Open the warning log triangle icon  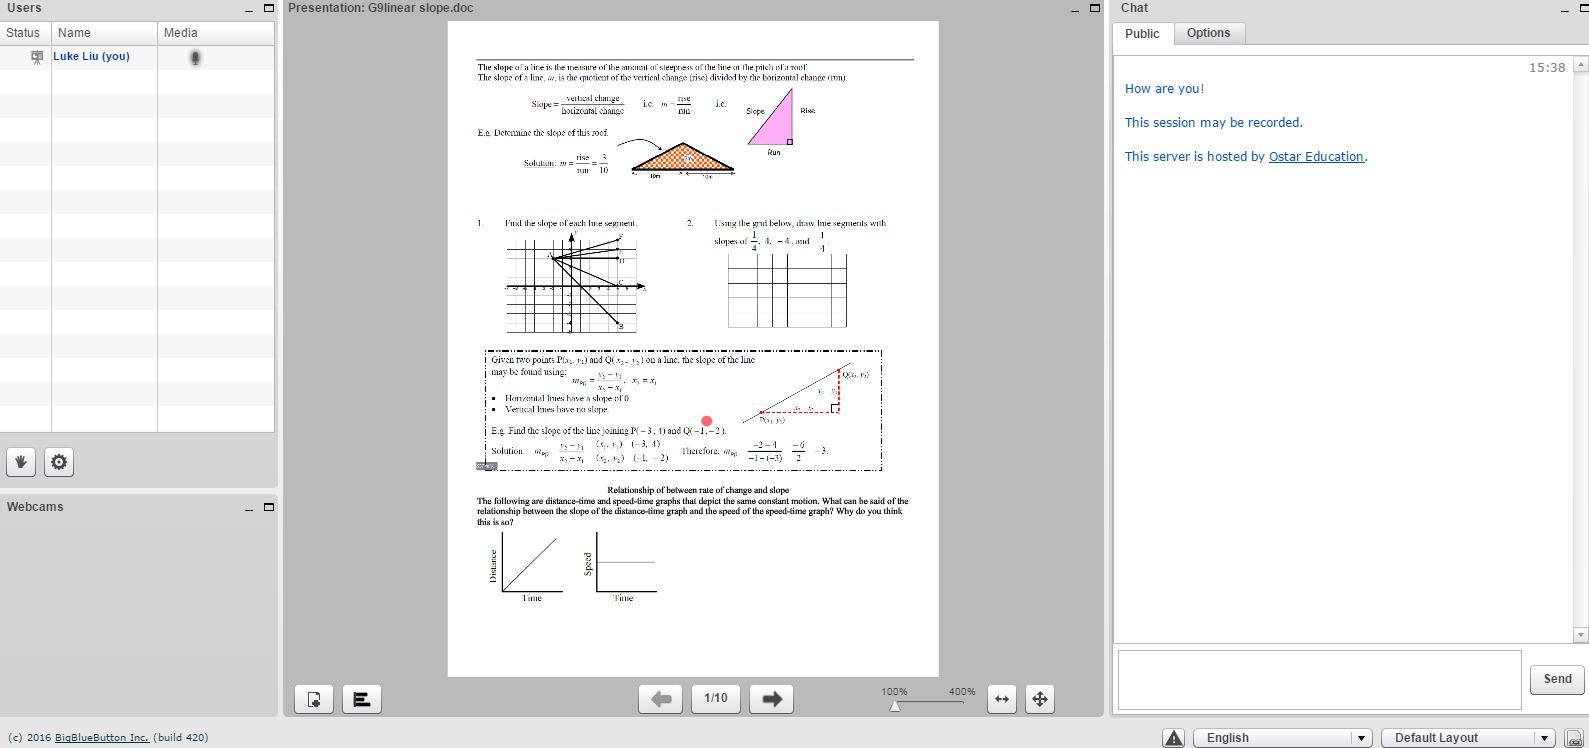click(x=1174, y=738)
